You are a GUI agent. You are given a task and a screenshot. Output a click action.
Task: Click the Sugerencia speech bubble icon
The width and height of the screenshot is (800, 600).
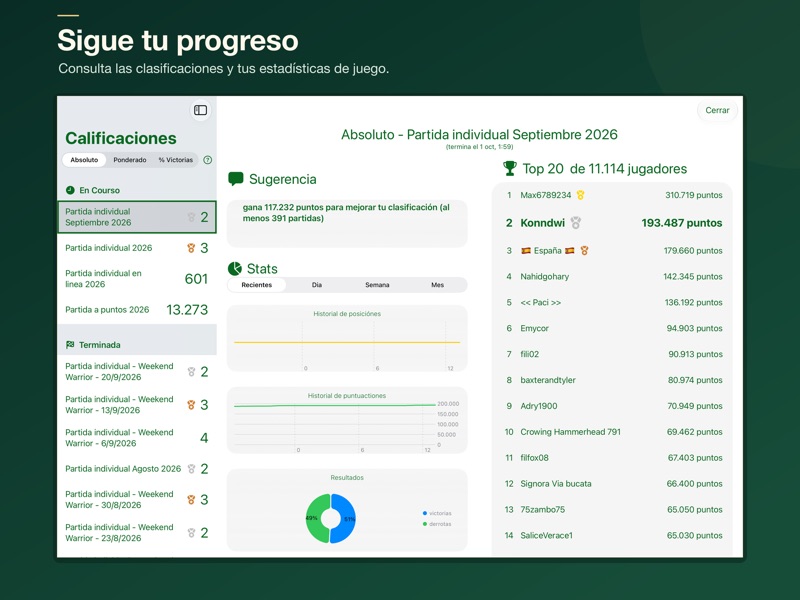tap(236, 179)
